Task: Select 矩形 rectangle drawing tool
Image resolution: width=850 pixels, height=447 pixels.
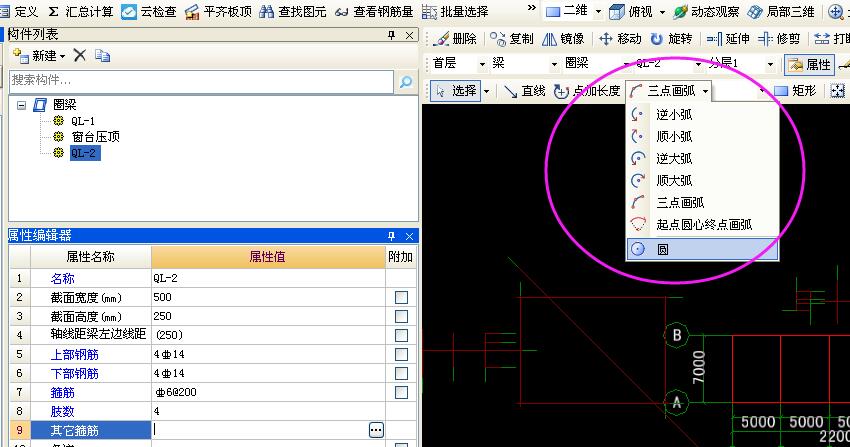Action: [795, 90]
